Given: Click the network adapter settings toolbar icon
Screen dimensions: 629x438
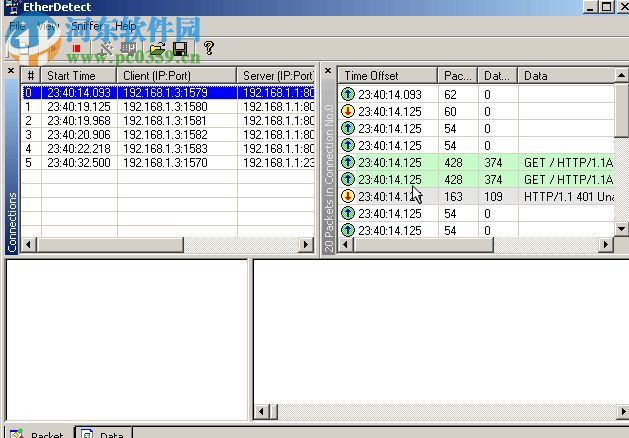Looking at the screenshot, I should coord(128,49).
